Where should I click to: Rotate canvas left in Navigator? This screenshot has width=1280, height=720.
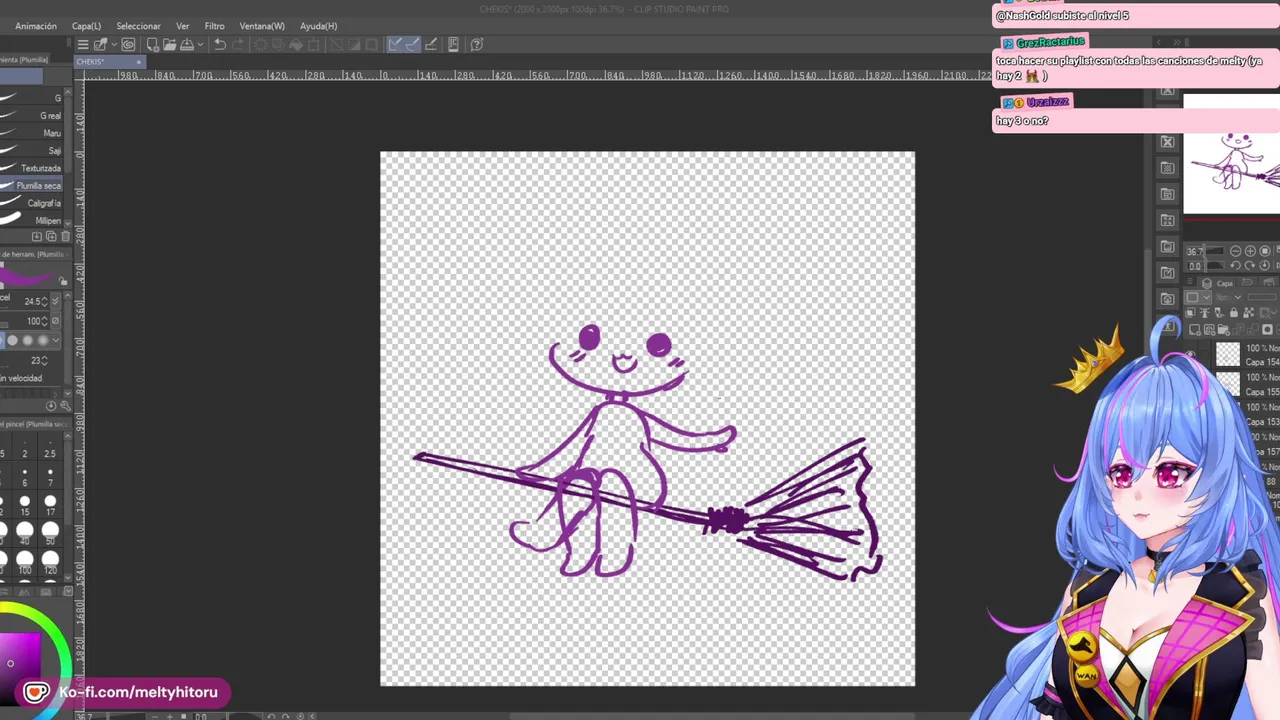(x=1235, y=265)
